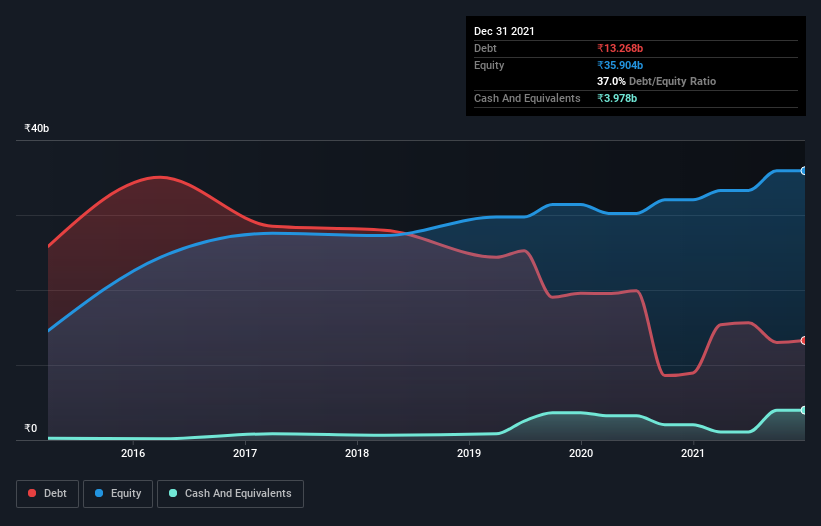Click the 2021 x-axis label
Image resolution: width=821 pixels, height=526 pixels.
pos(693,453)
